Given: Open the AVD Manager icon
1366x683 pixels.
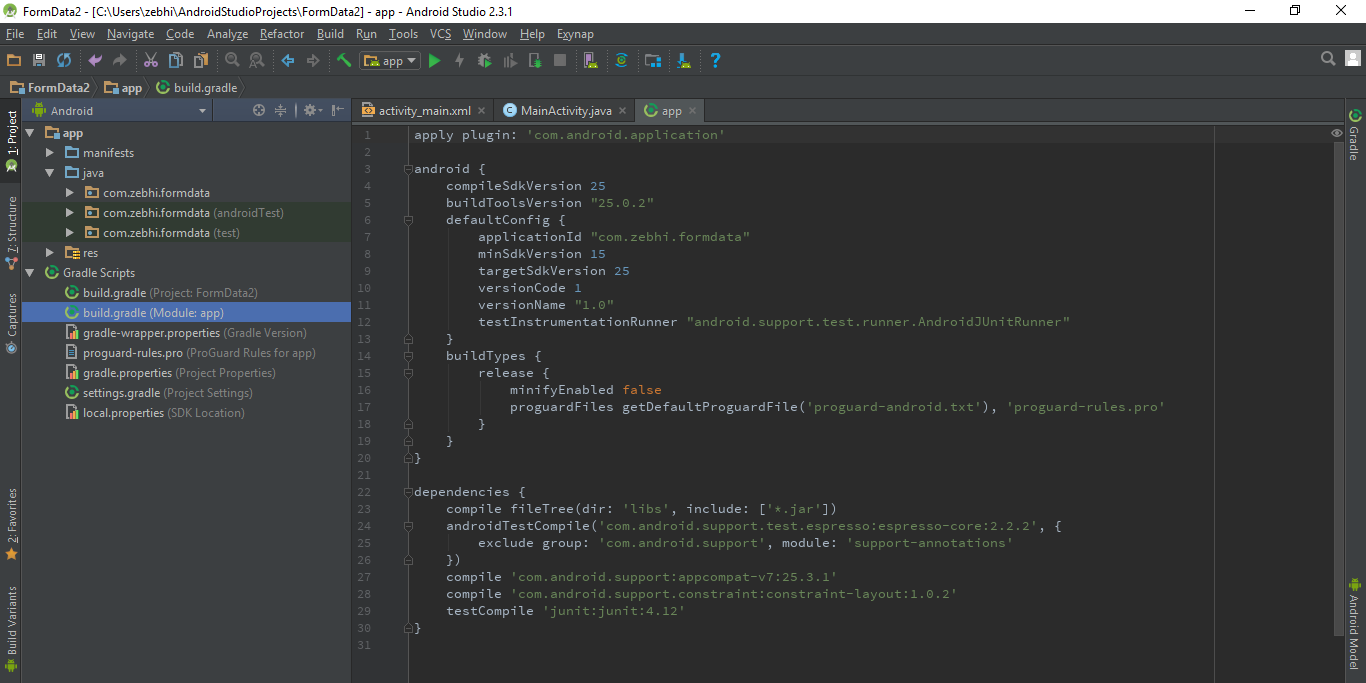Looking at the screenshot, I should pos(590,60).
